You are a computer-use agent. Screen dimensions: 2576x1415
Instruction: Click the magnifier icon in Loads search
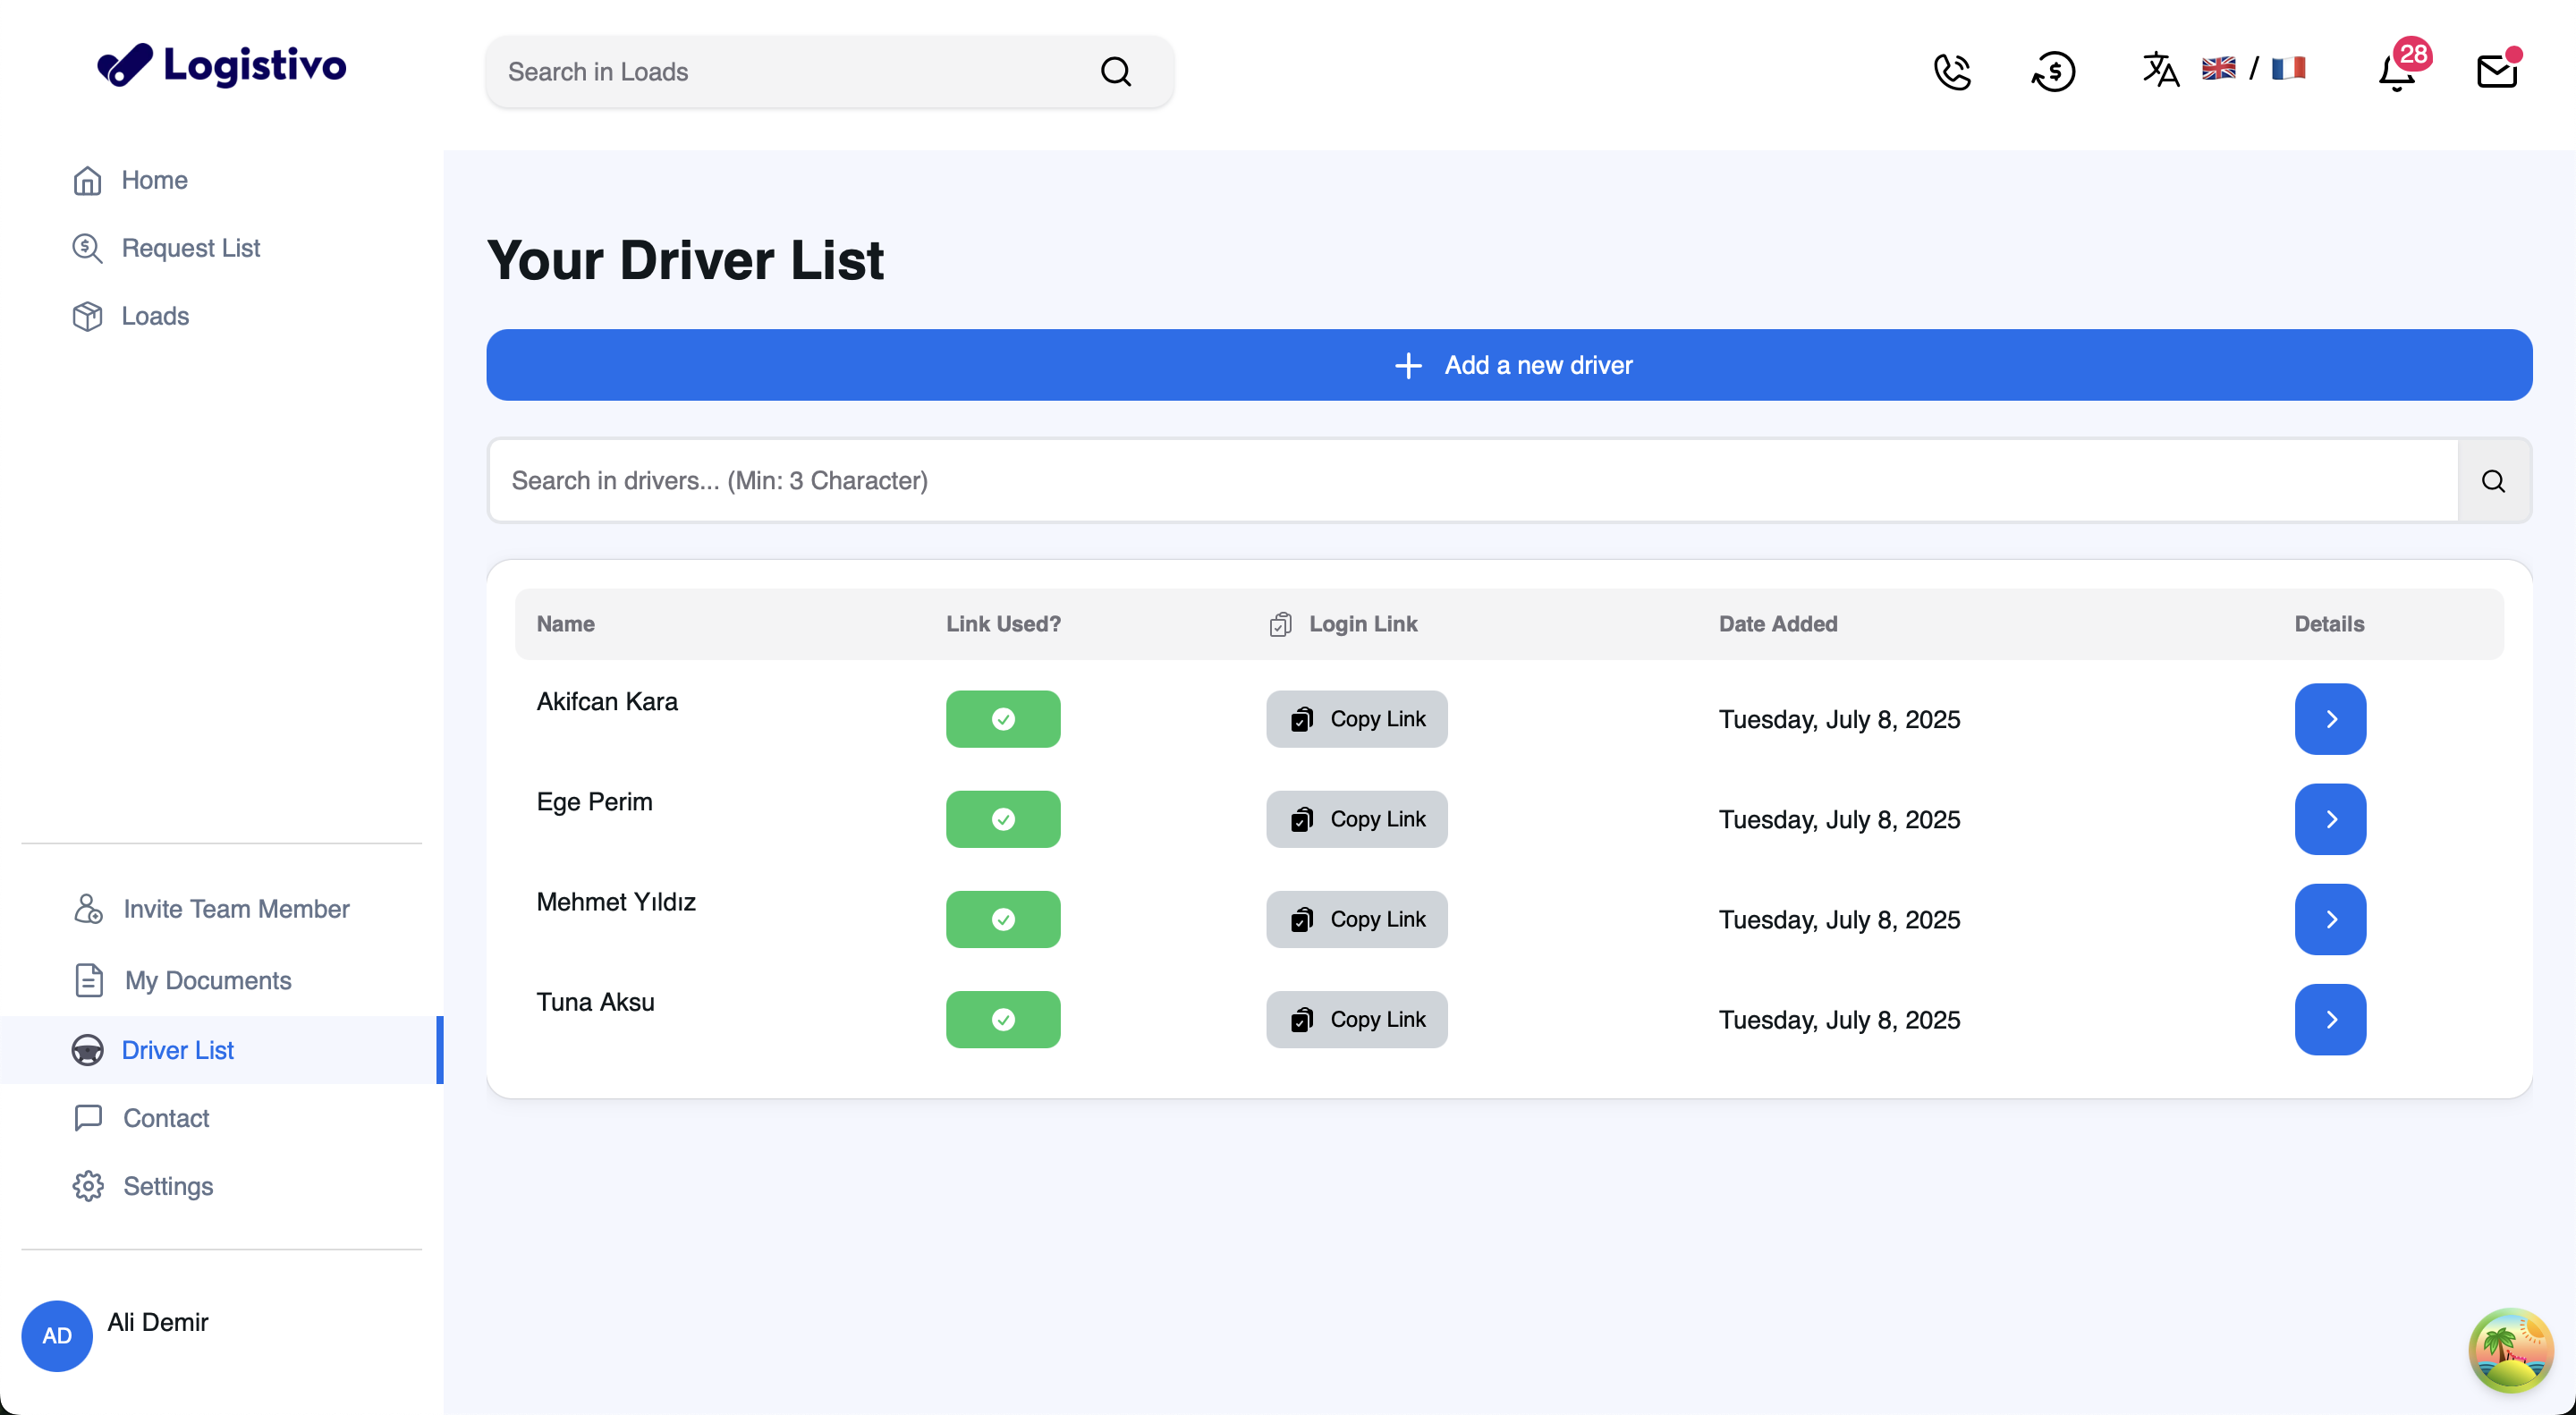pos(1116,72)
